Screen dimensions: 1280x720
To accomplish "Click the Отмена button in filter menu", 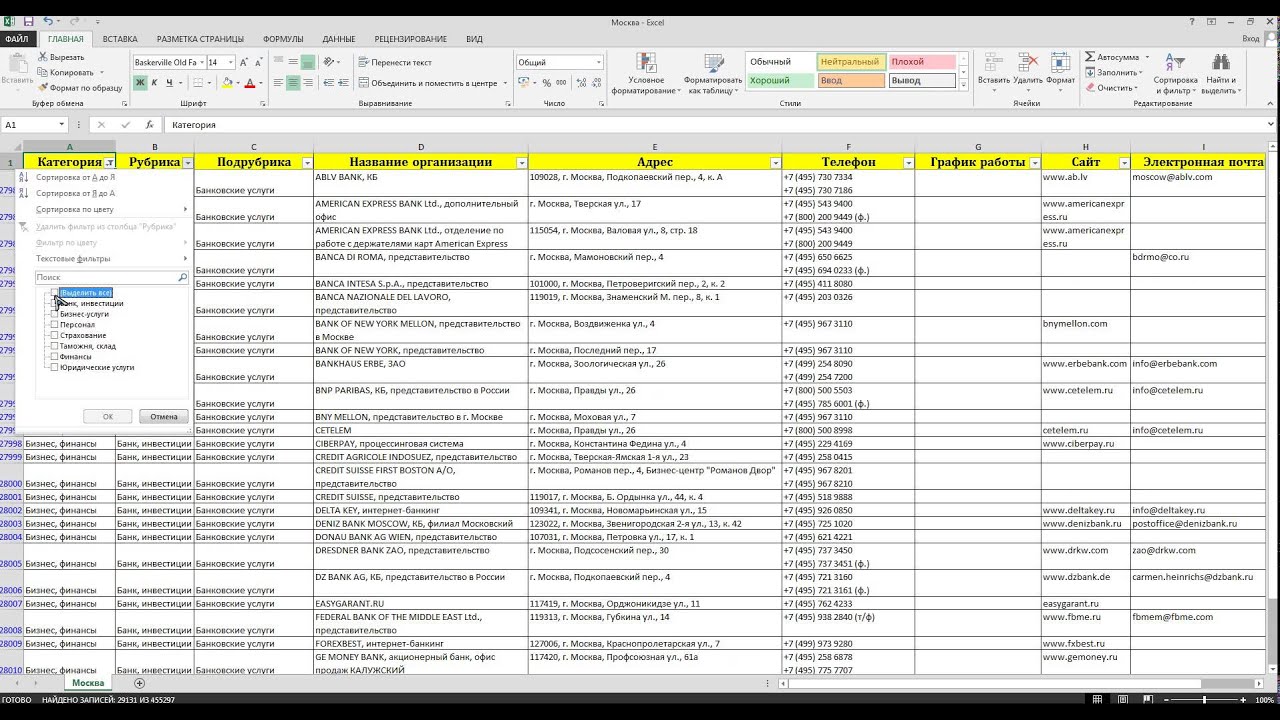I will click(x=164, y=416).
